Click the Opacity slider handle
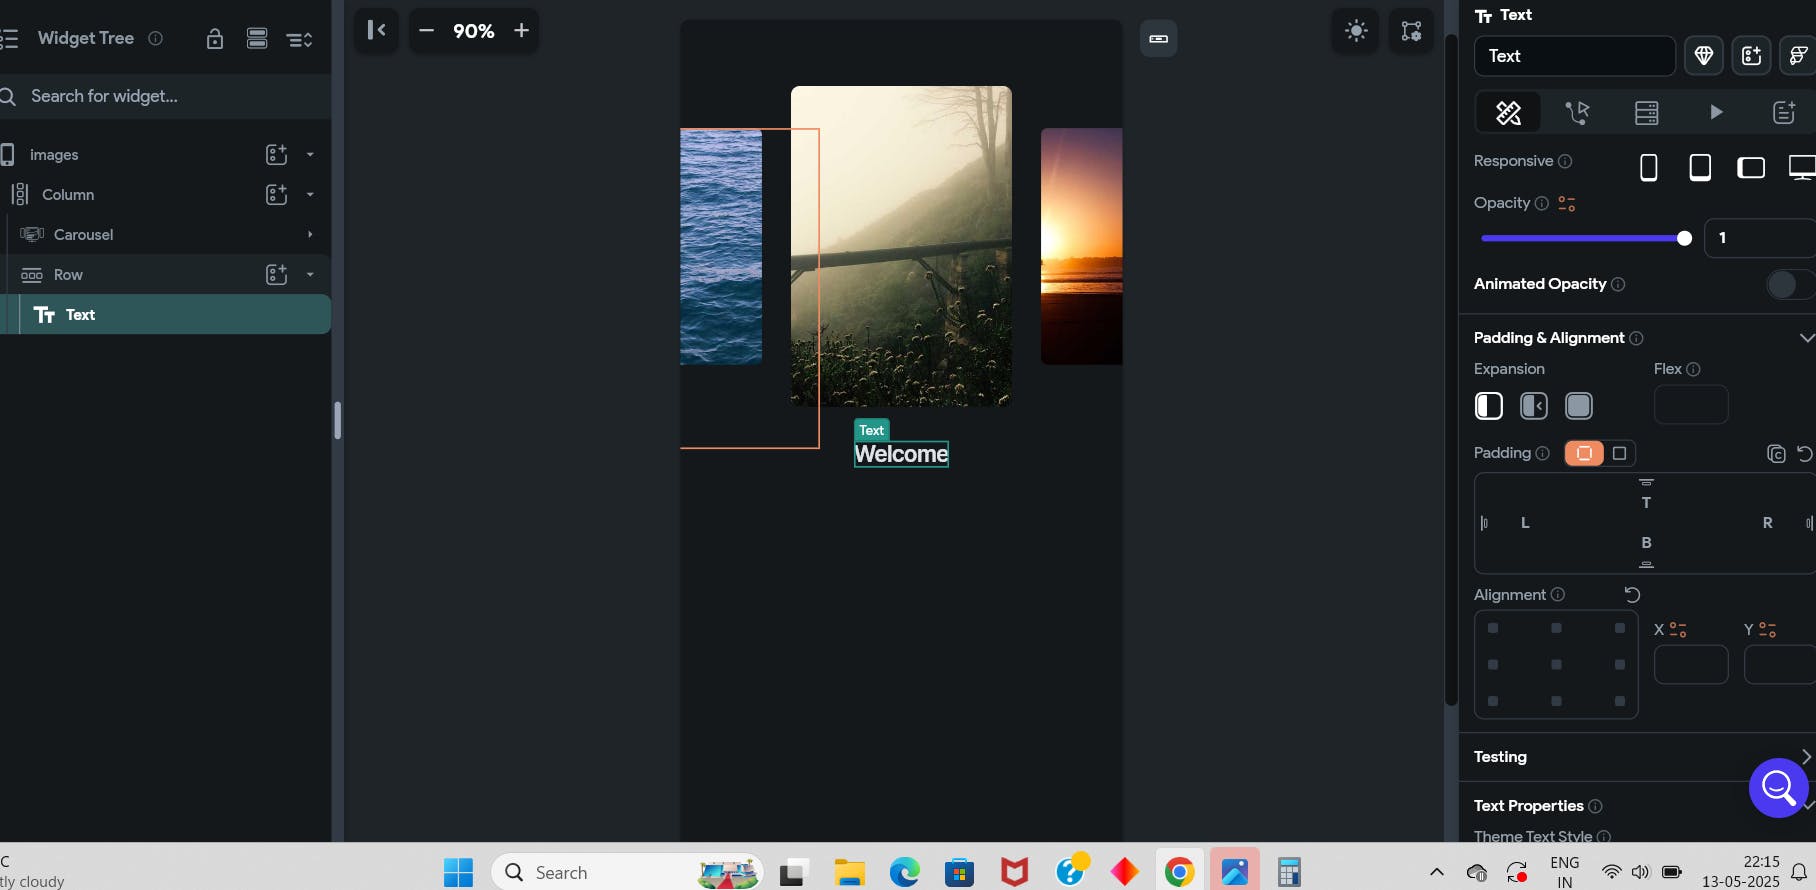Image resolution: width=1816 pixels, height=890 pixels. [1684, 238]
